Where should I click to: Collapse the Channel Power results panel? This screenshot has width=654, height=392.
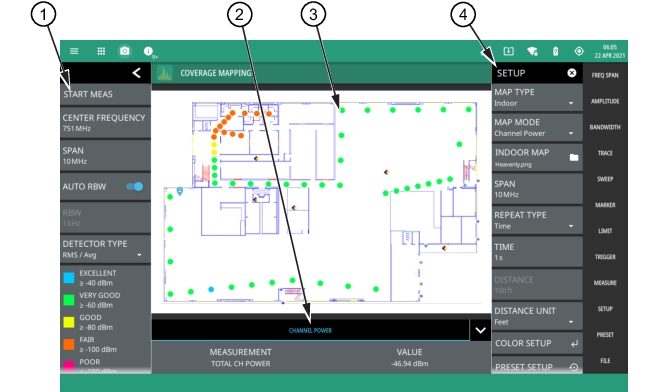pos(480,330)
